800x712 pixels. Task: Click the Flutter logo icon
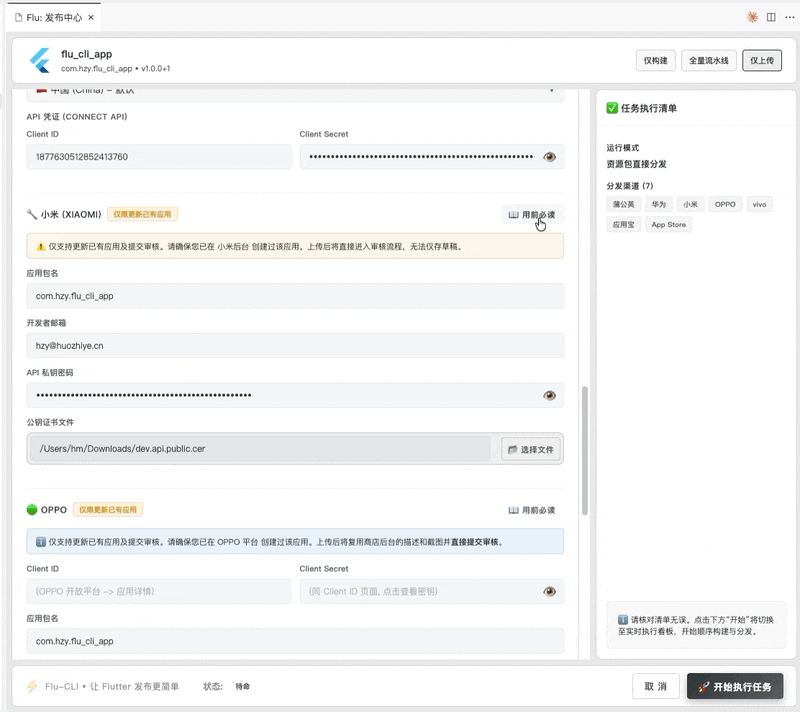(40, 60)
